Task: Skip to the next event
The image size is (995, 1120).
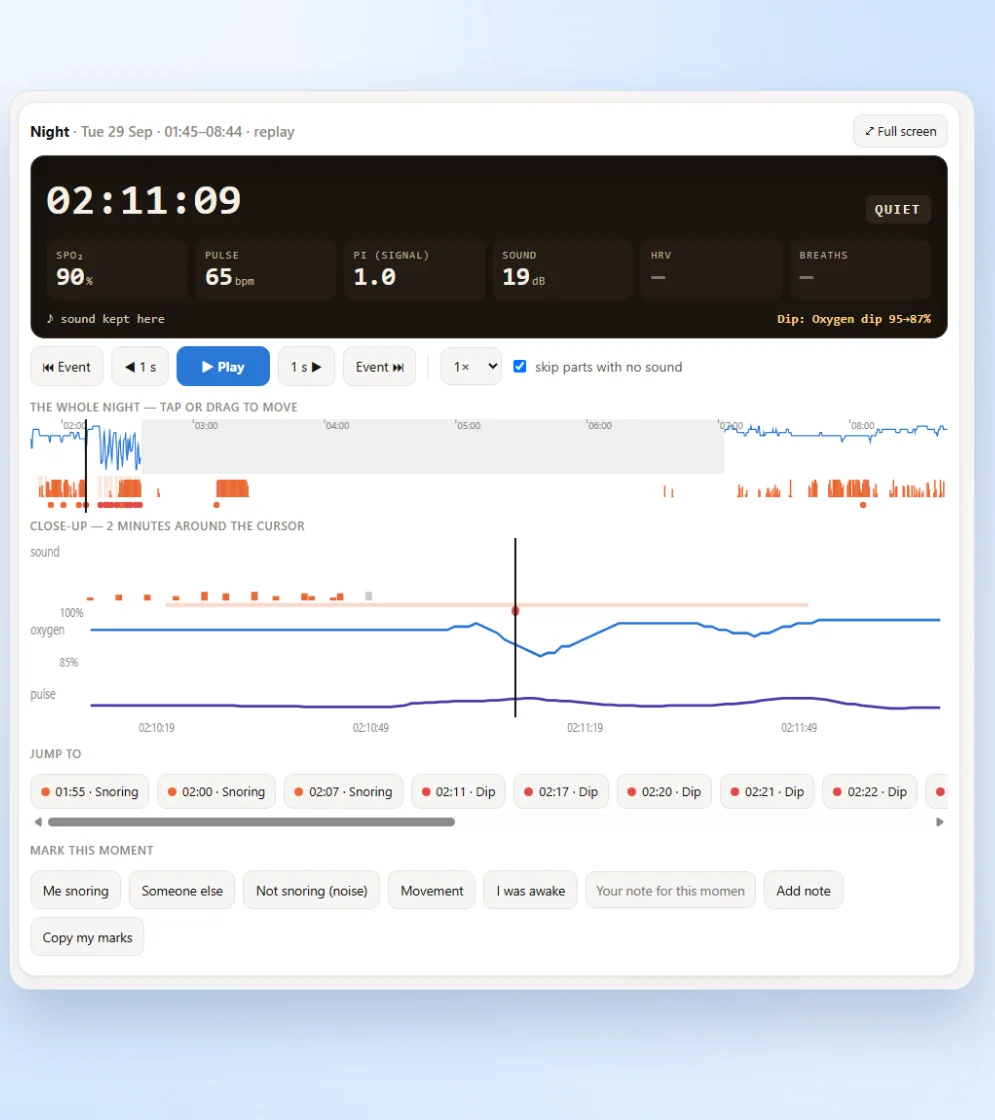Action: [379, 366]
